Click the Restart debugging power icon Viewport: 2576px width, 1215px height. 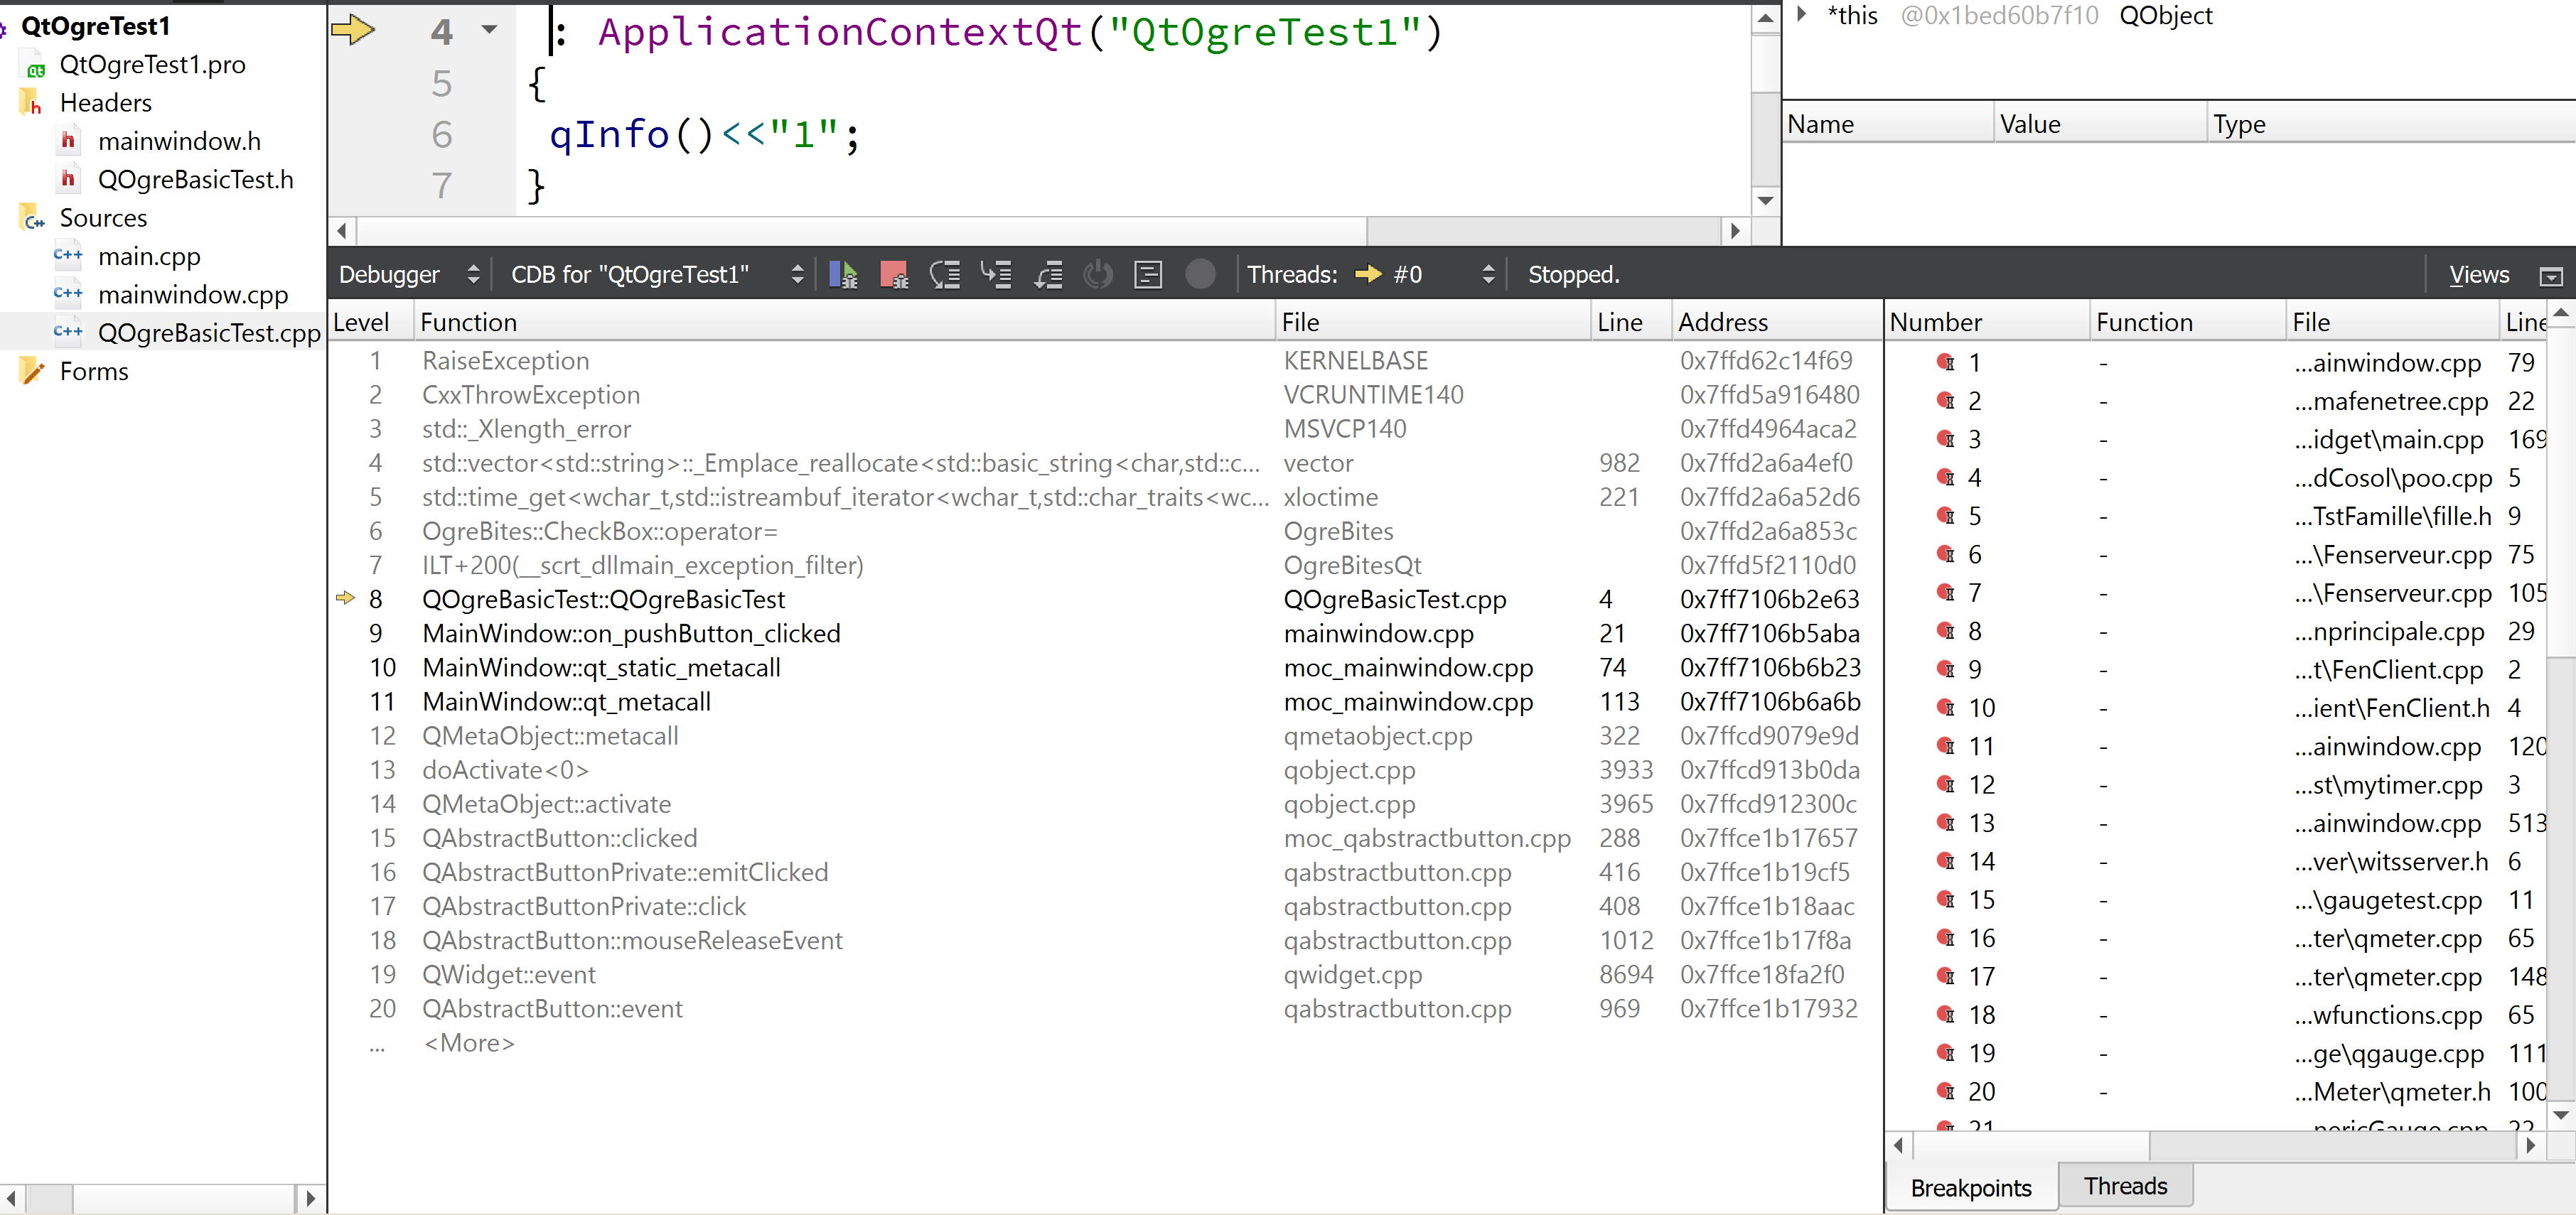[1098, 274]
